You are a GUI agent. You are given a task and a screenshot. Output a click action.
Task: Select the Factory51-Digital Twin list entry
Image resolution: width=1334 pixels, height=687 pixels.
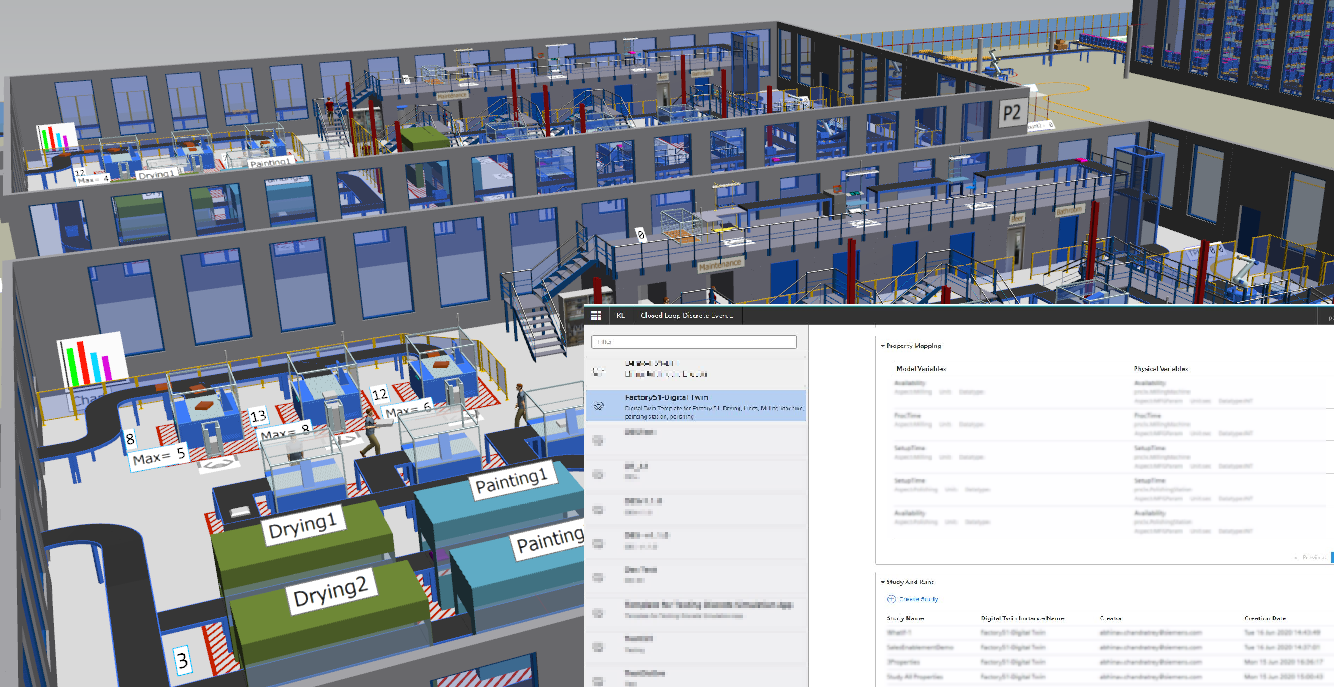coord(700,403)
